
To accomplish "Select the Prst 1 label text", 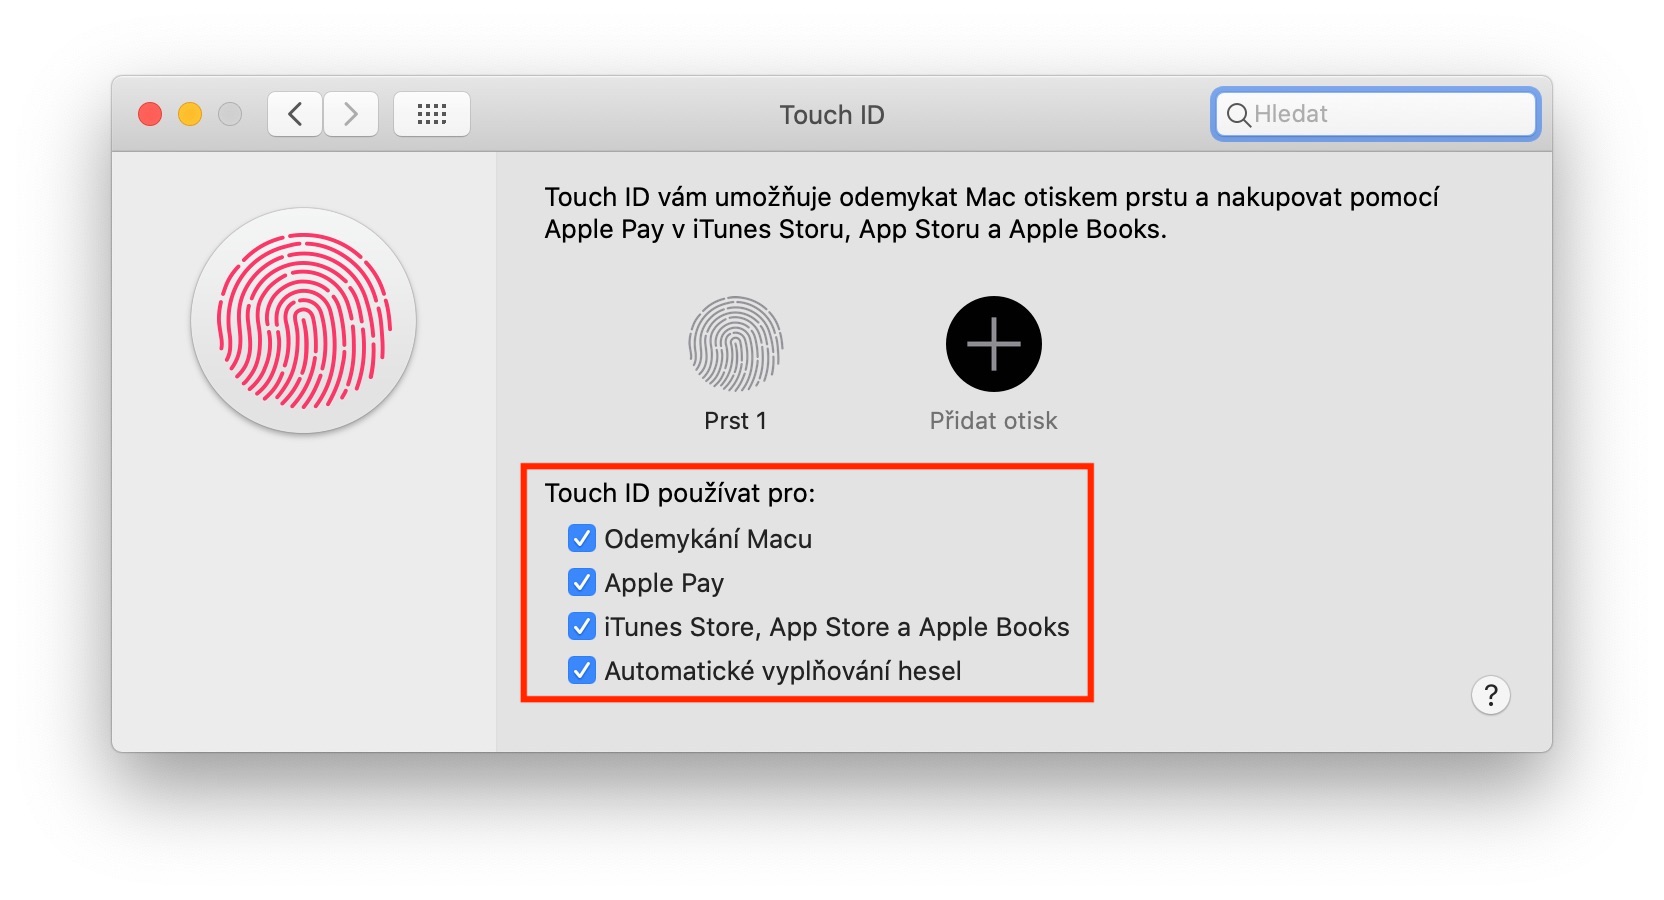I will (x=735, y=421).
